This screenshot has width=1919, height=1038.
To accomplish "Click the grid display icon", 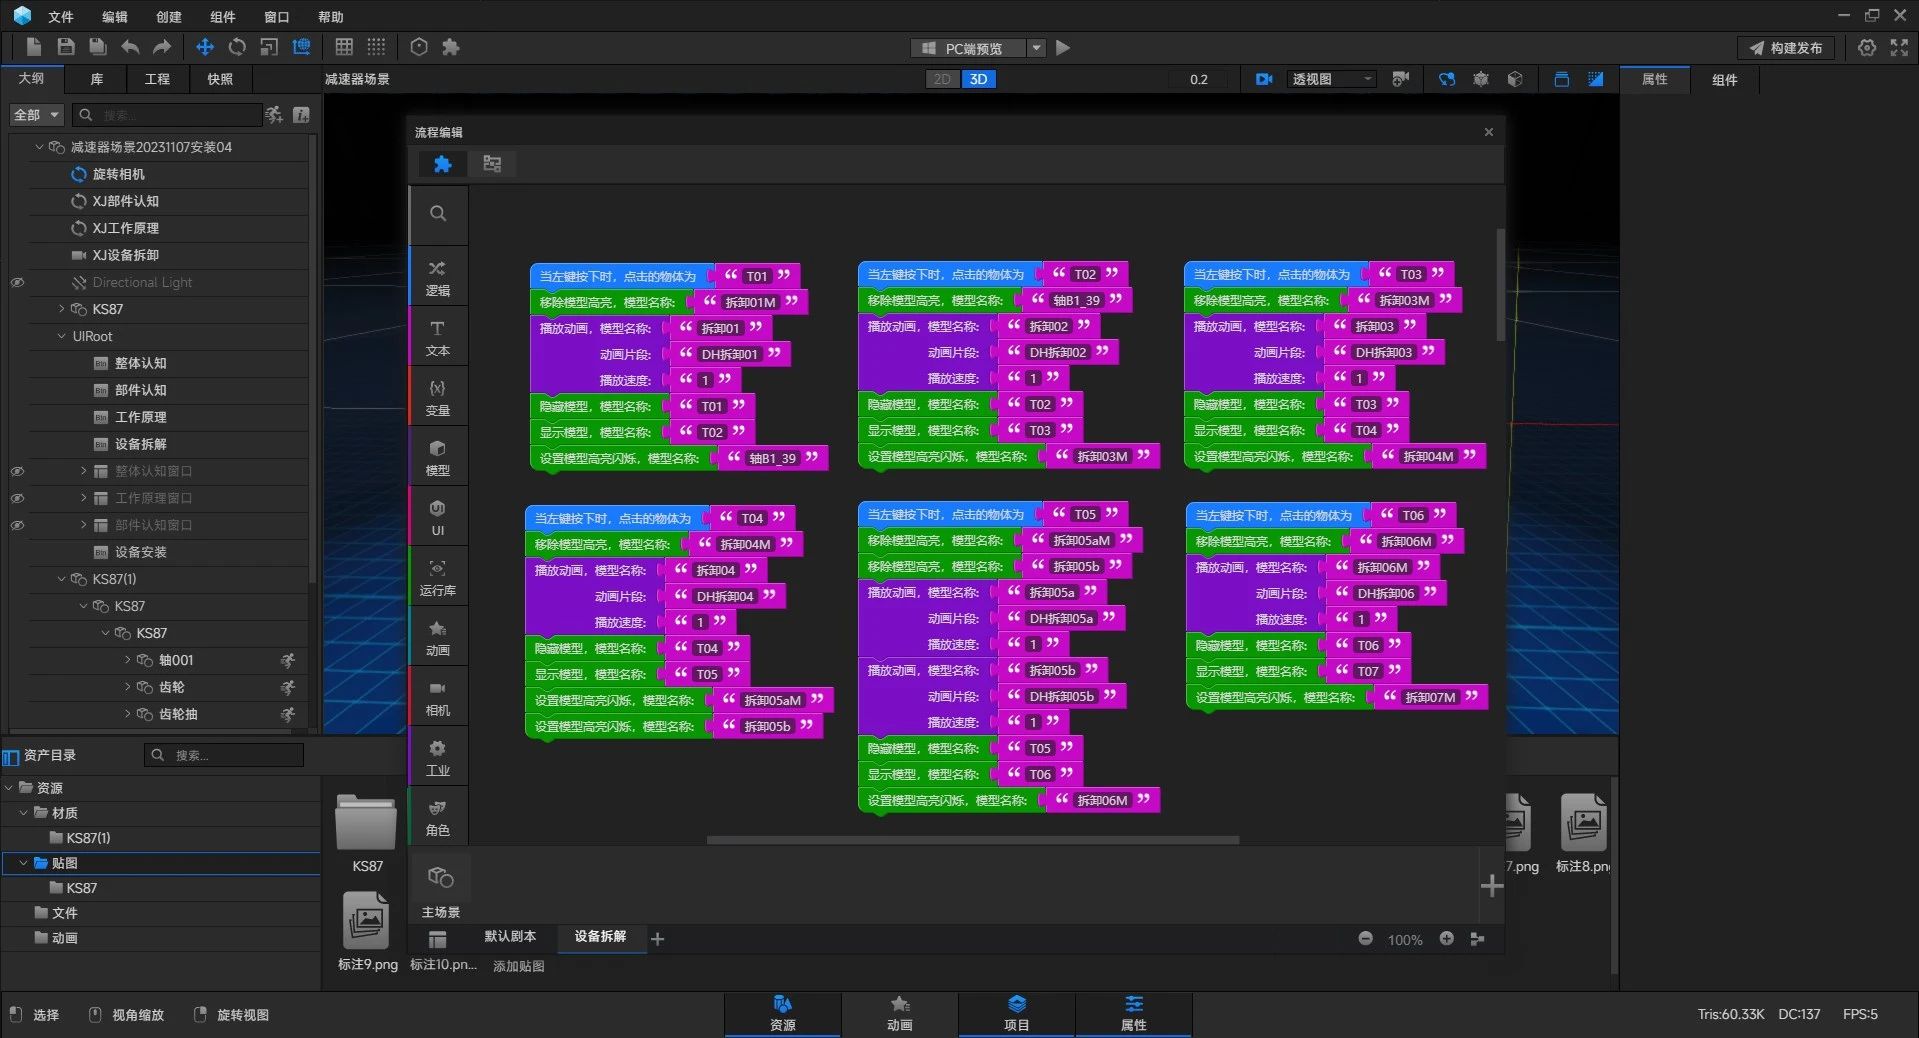I will (344, 47).
